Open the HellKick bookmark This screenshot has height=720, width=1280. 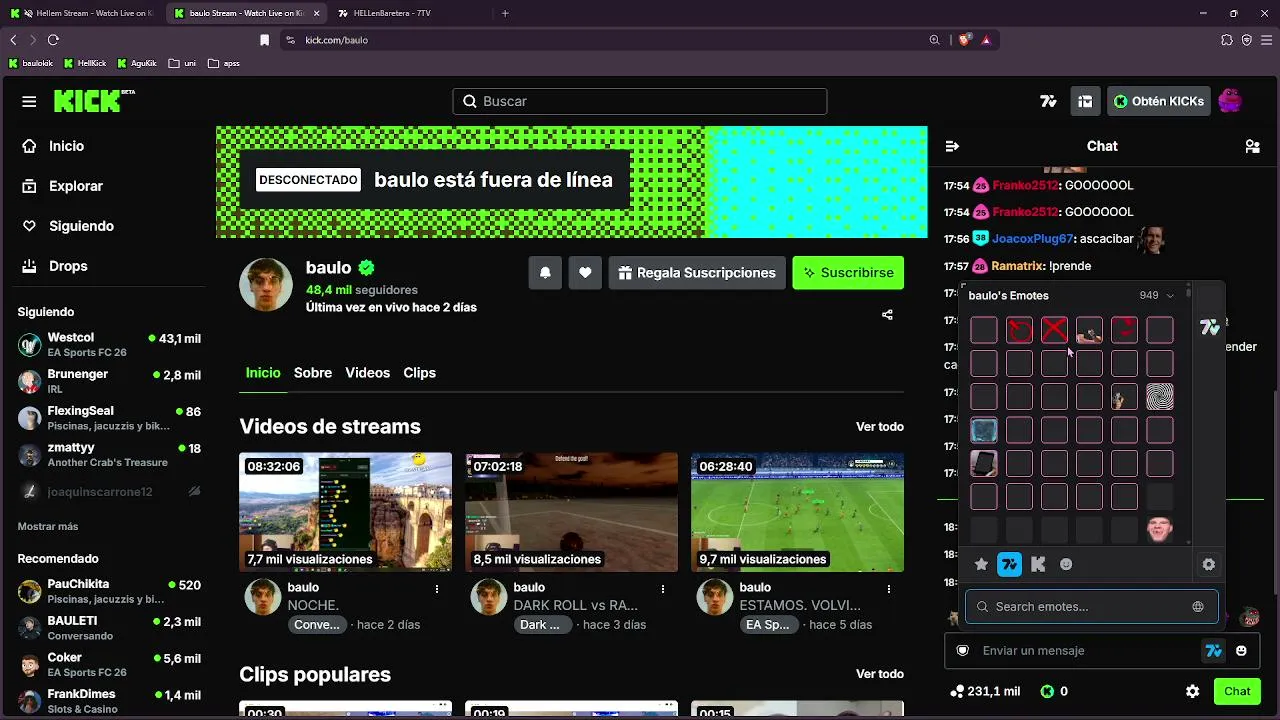pyautogui.click(x=85, y=63)
